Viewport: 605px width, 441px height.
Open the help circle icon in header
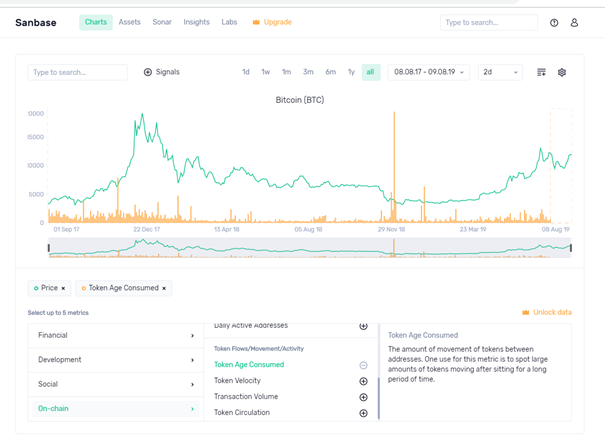554,23
